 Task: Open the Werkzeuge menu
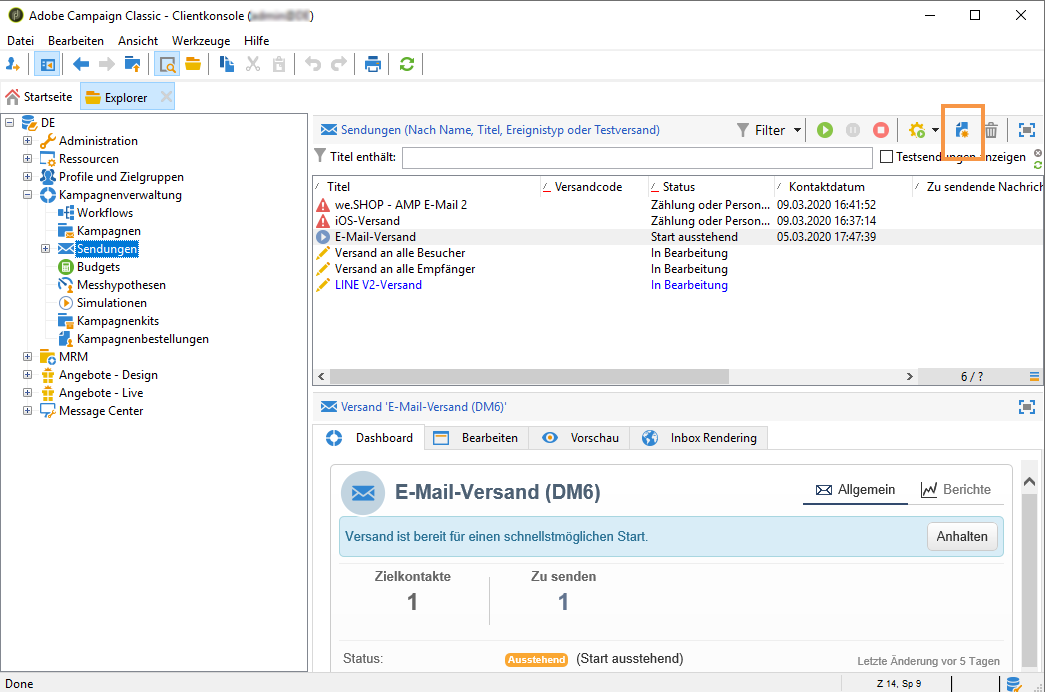[201, 41]
